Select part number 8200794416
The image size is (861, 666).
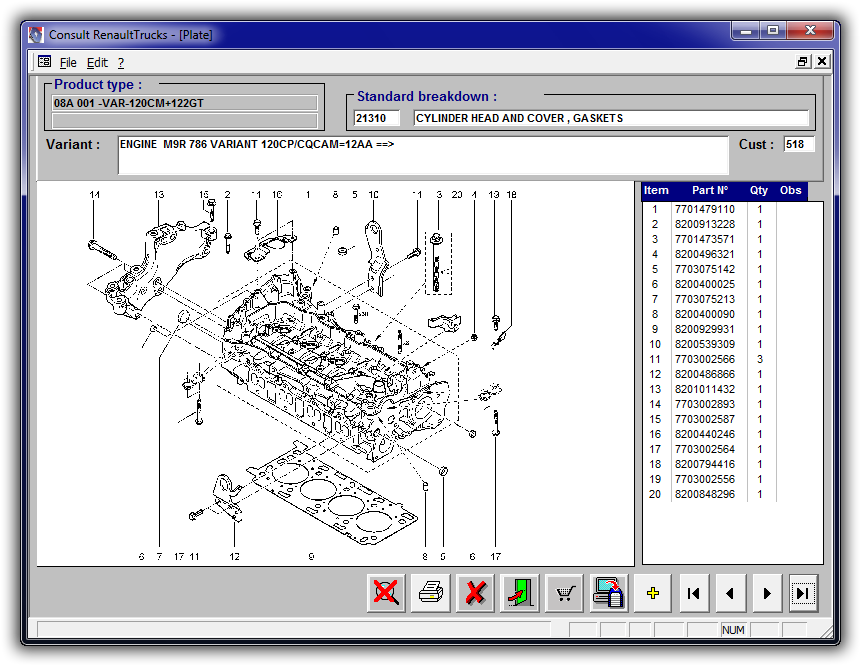tap(705, 464)
